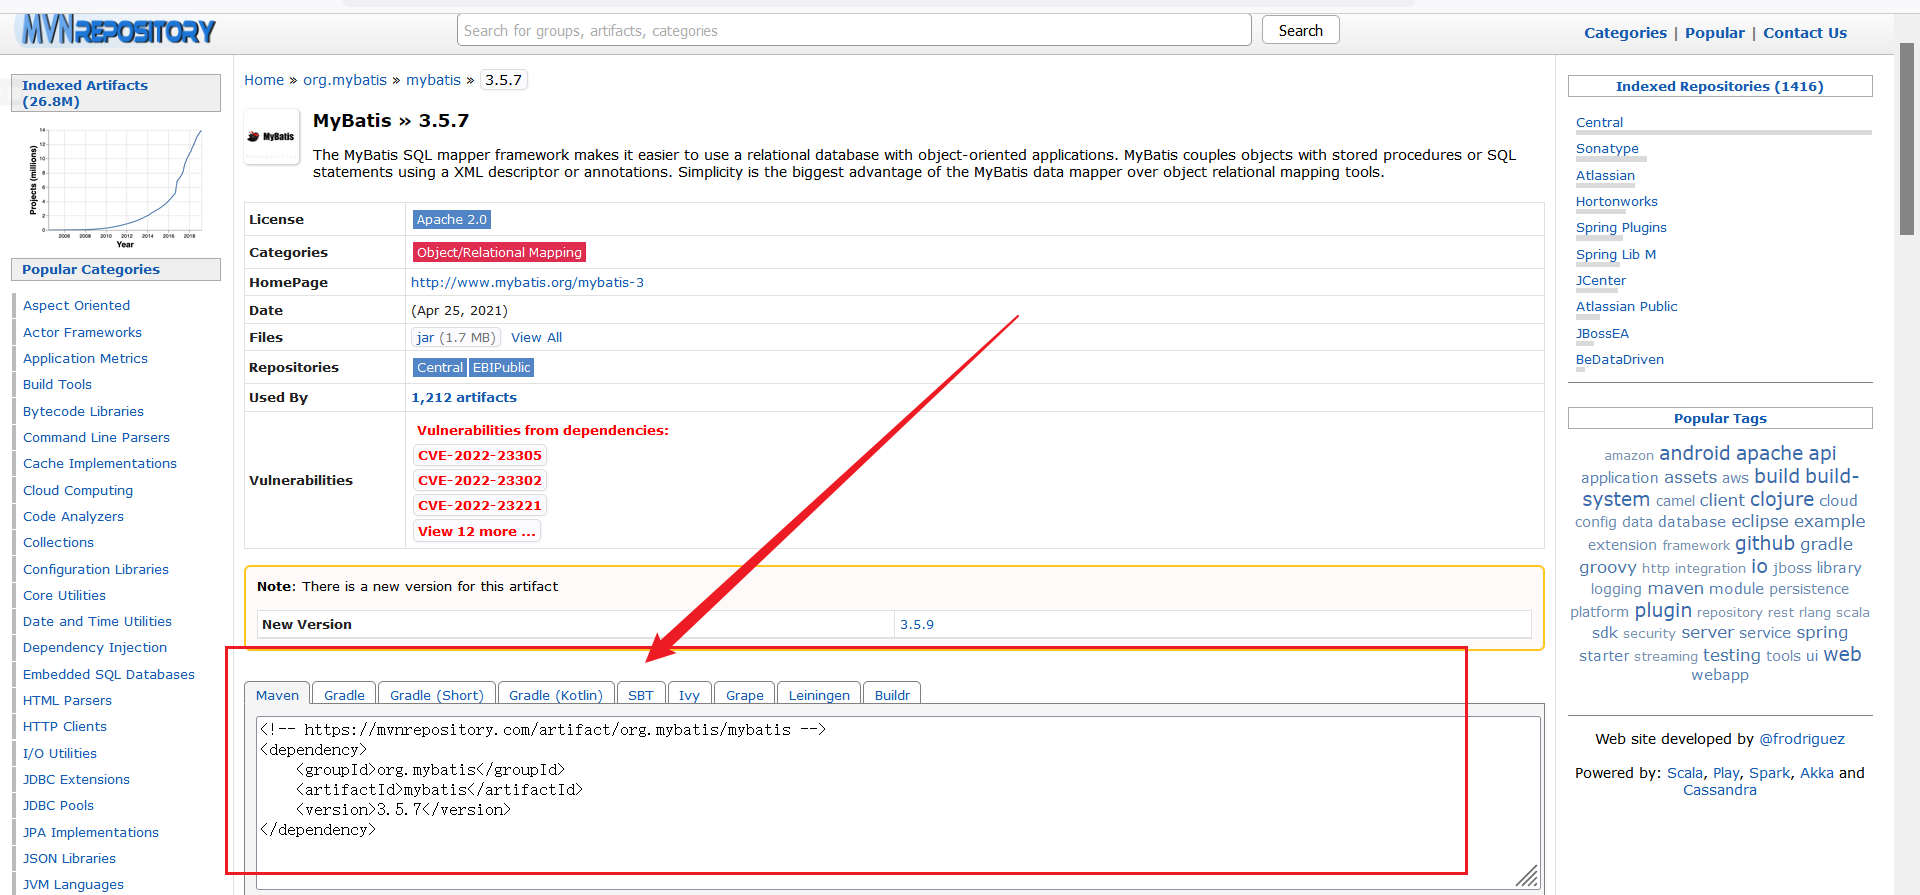Viewport: 1920px width, 895px height.
Task: Open Aspect Oriented category
Action: click(76, 306)
